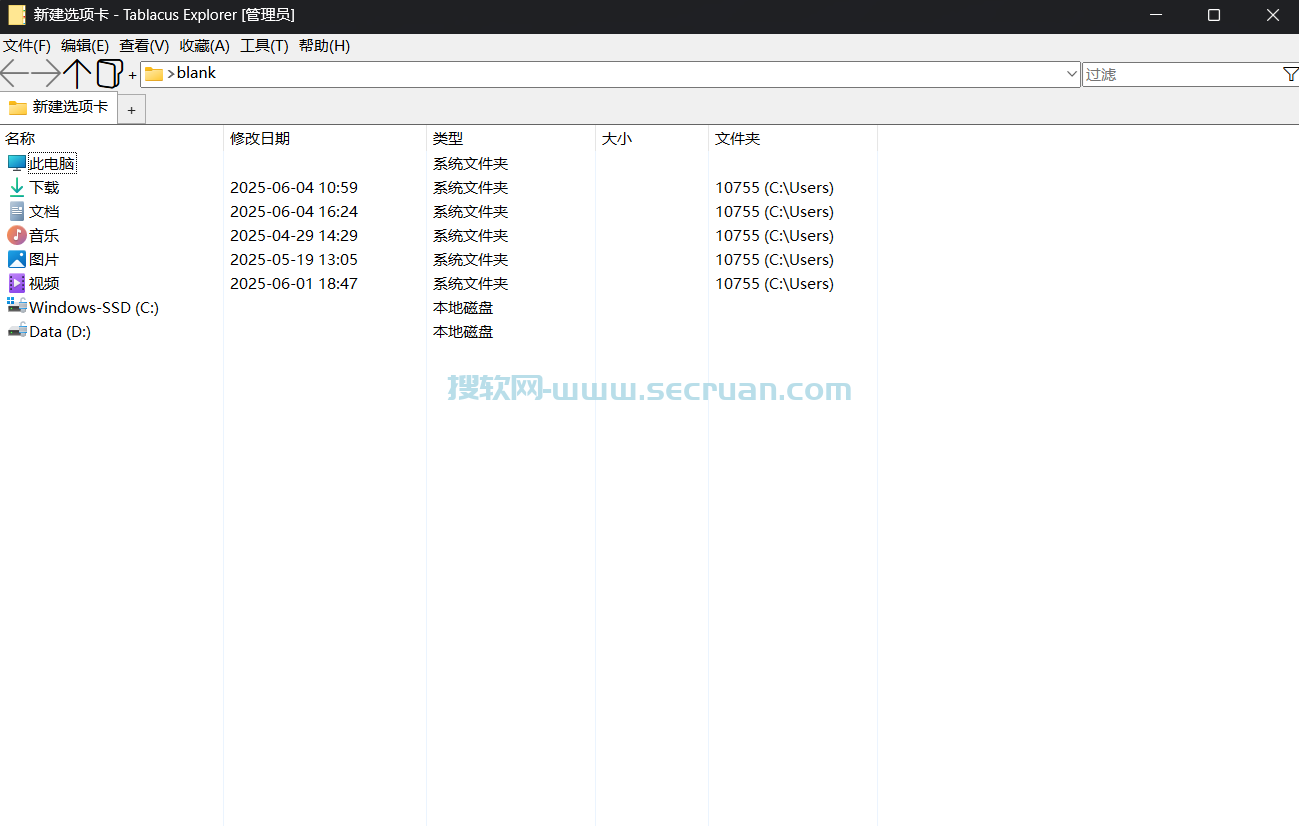This screenshot has width=1299, height=826.
Task: Select the 图片 folder name
Action: coord(44,259)
